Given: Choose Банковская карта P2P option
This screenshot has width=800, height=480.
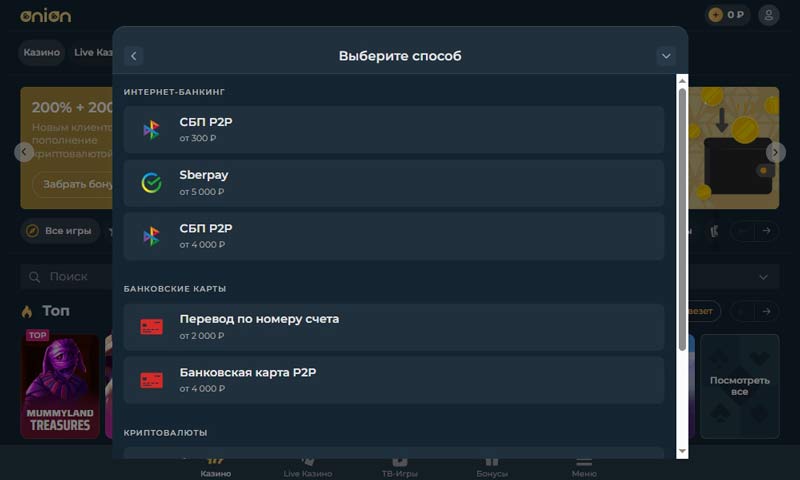Looking at the screenshot, I should pyautogui.click(x=394, y=380).
